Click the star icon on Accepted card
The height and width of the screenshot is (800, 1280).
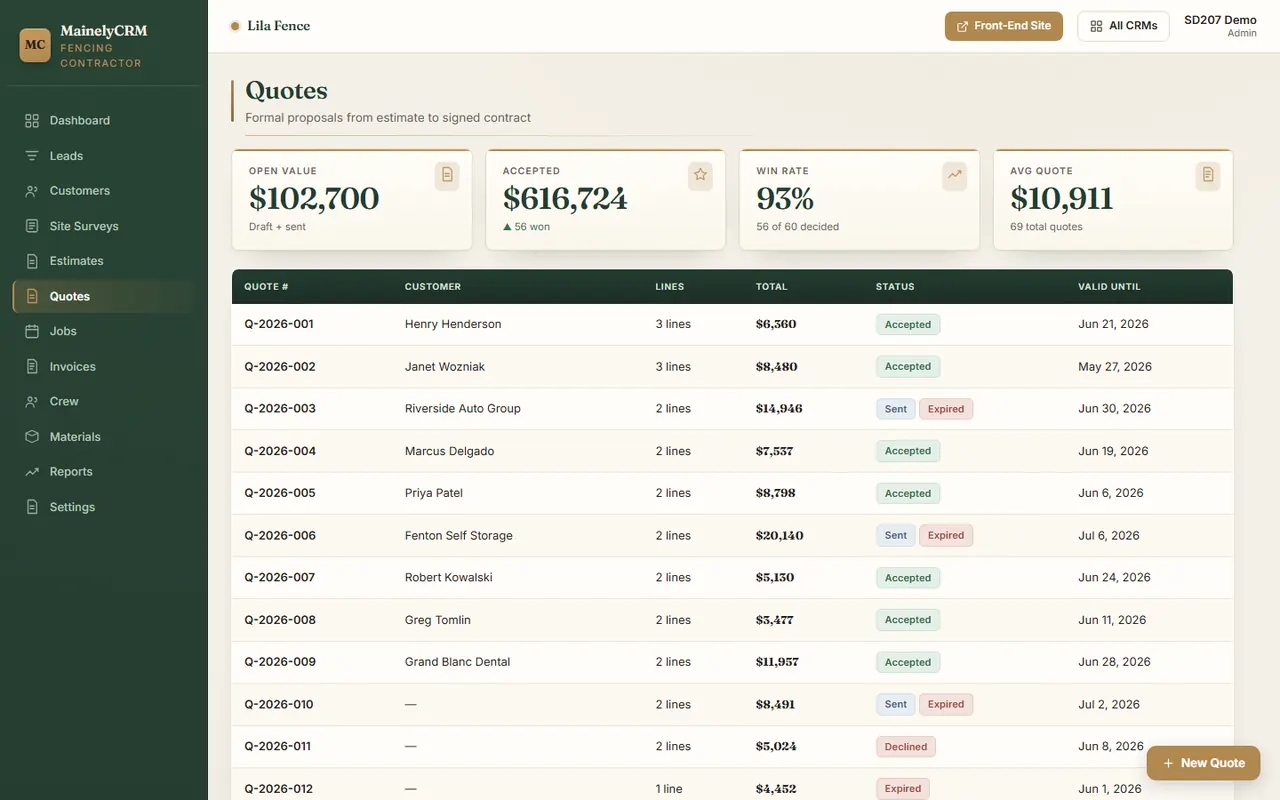point(701,175)
